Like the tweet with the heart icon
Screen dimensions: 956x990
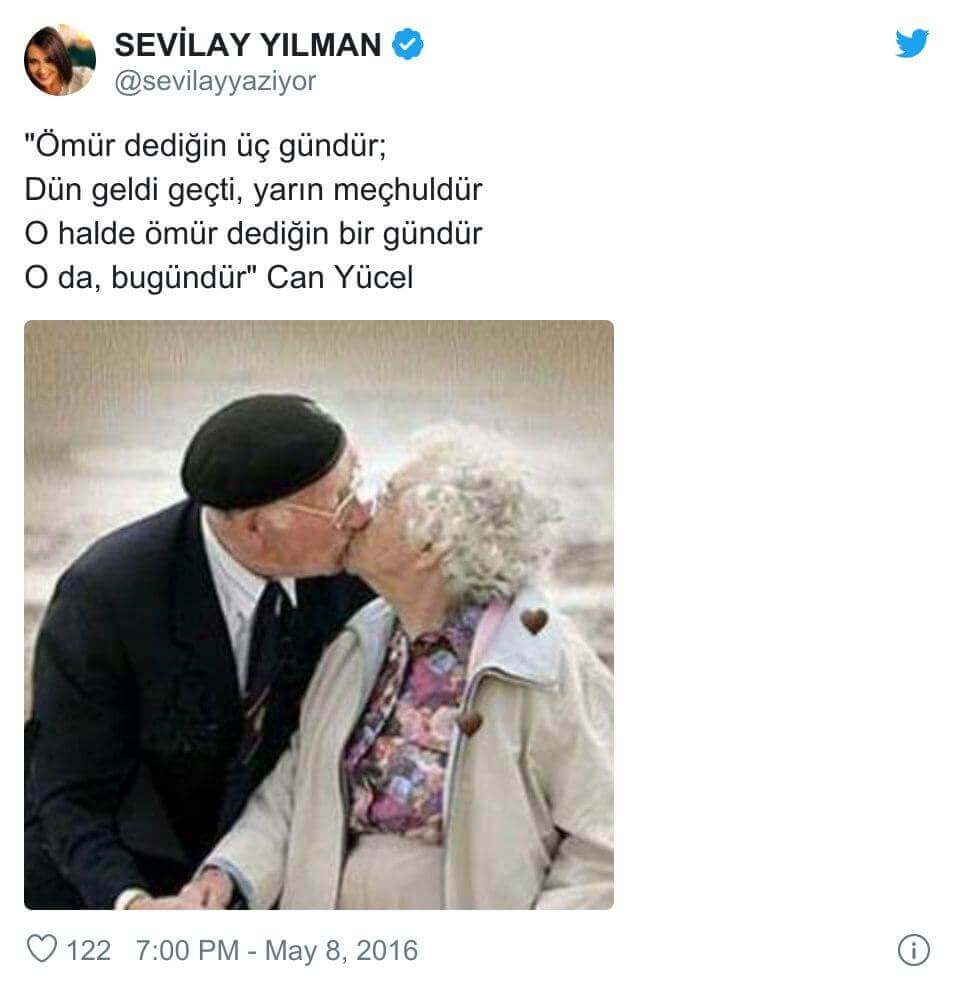click(42, 948)
